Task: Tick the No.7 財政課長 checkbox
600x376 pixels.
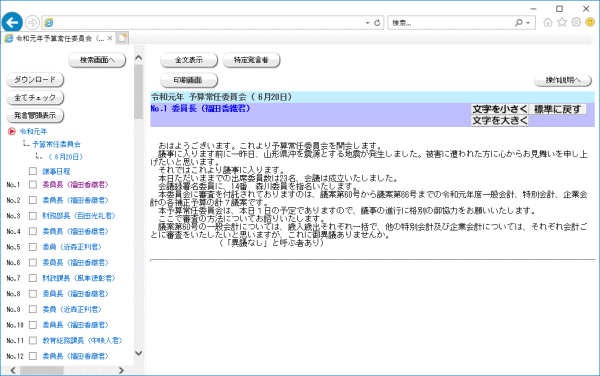Action: coord(33,278)
